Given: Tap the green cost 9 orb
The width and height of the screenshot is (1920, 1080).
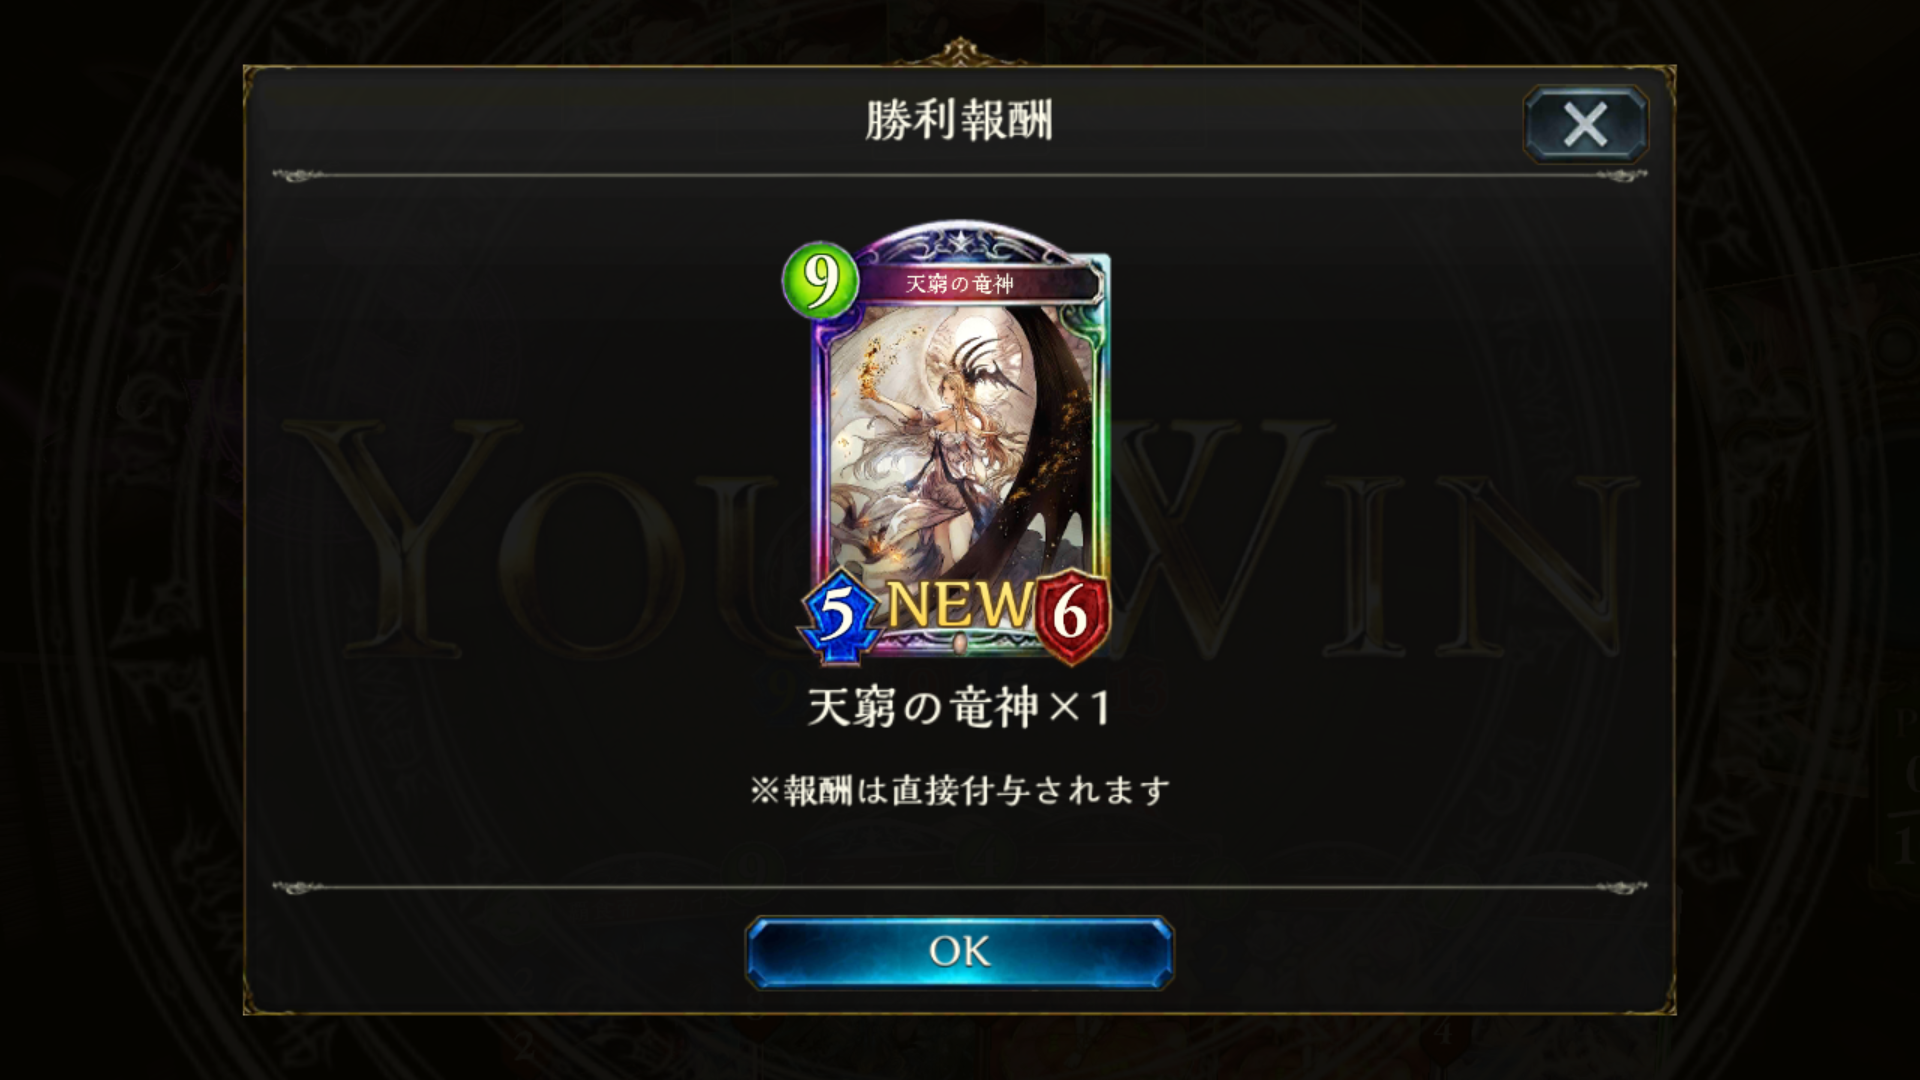Looking at the screenshot, I should pyautogui.click(x=820, y=281).
